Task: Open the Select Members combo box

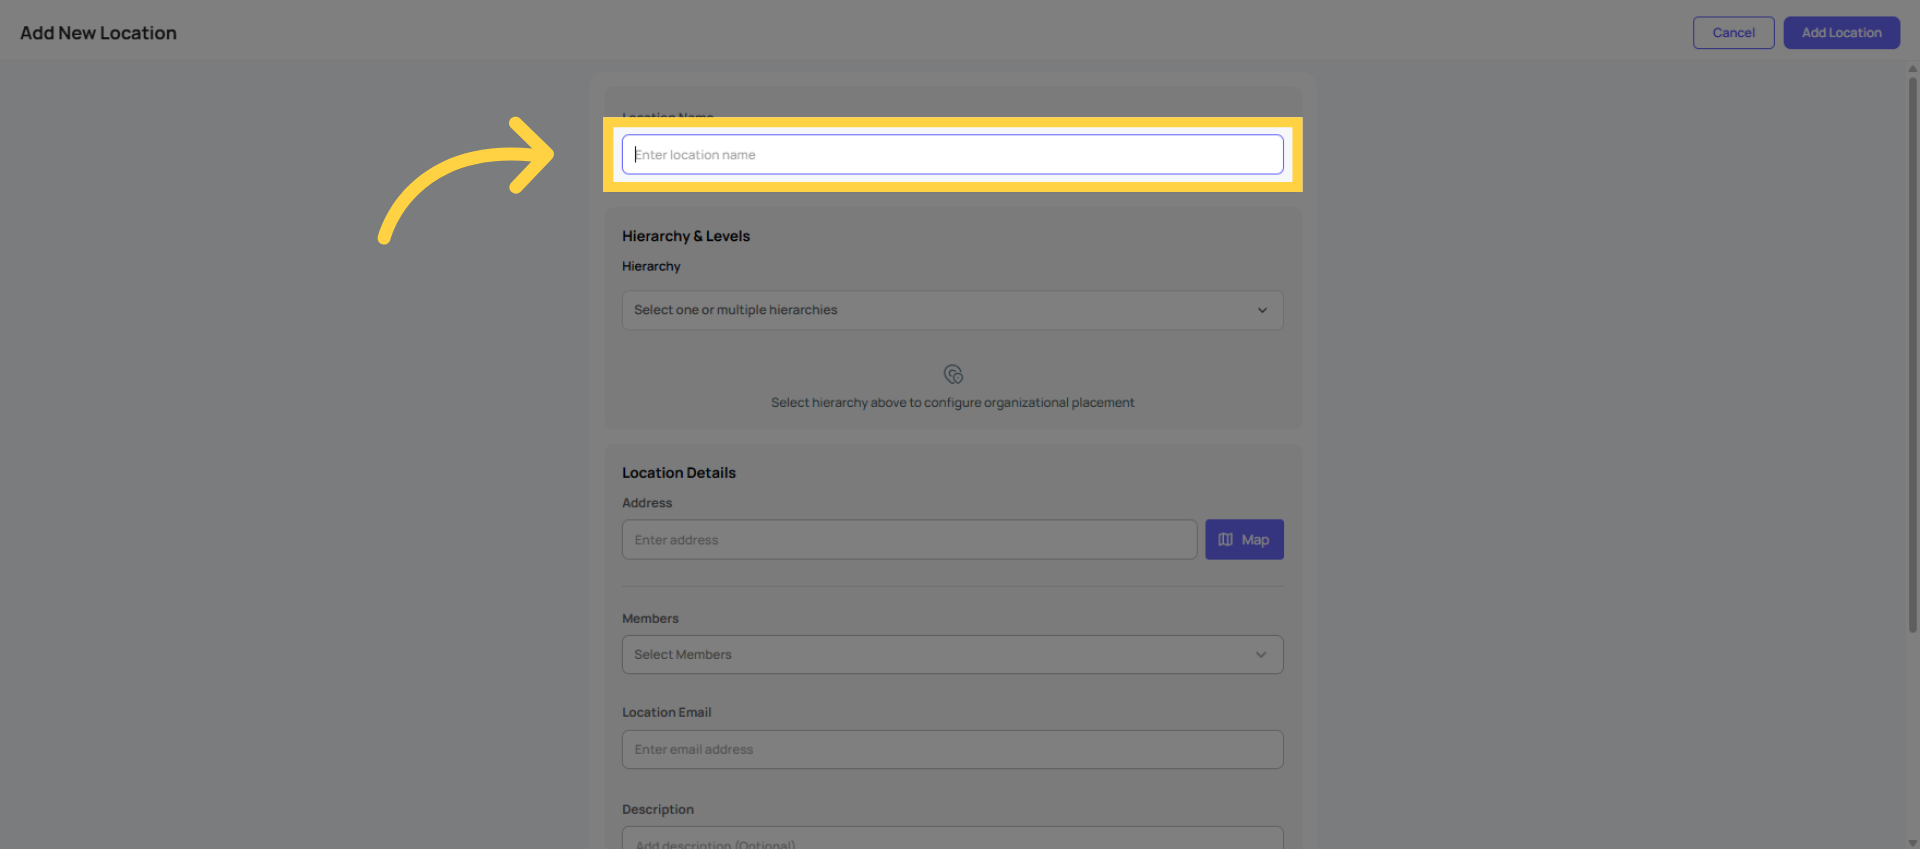Action: point(952,654)
